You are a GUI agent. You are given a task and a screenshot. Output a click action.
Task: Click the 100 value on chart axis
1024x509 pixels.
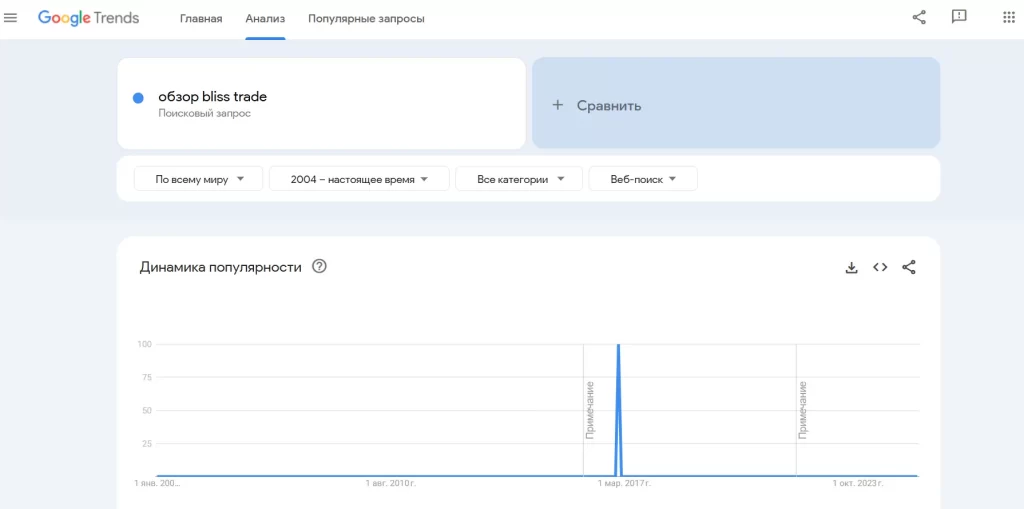[x=143, y=344]
